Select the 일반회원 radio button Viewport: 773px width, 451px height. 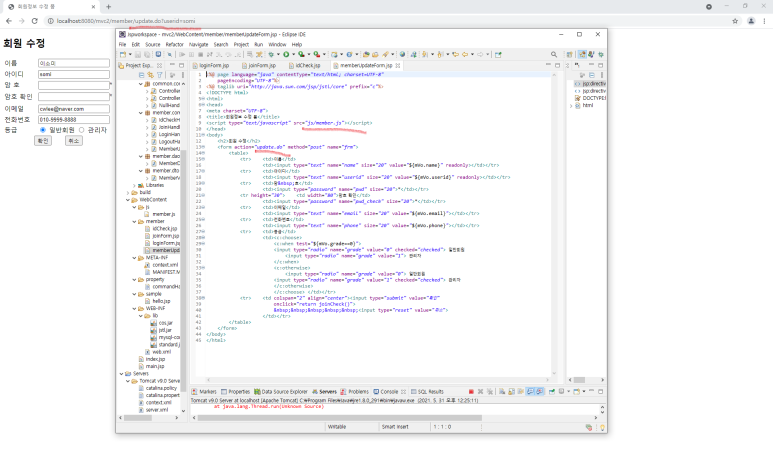42,130
